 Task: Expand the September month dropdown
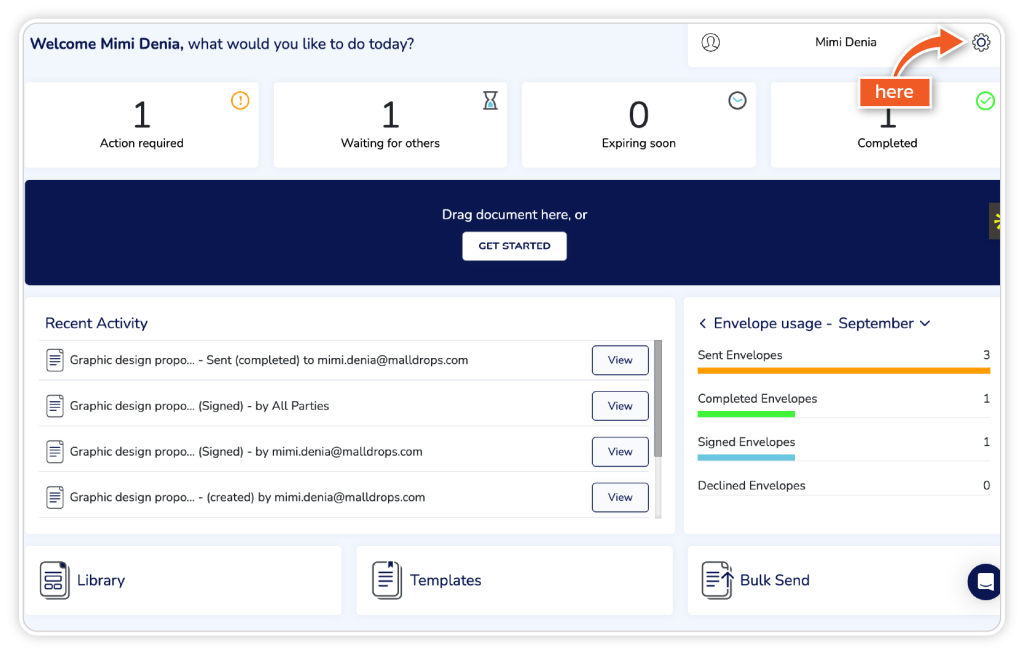pyautogui.click(x=924, y=323)
